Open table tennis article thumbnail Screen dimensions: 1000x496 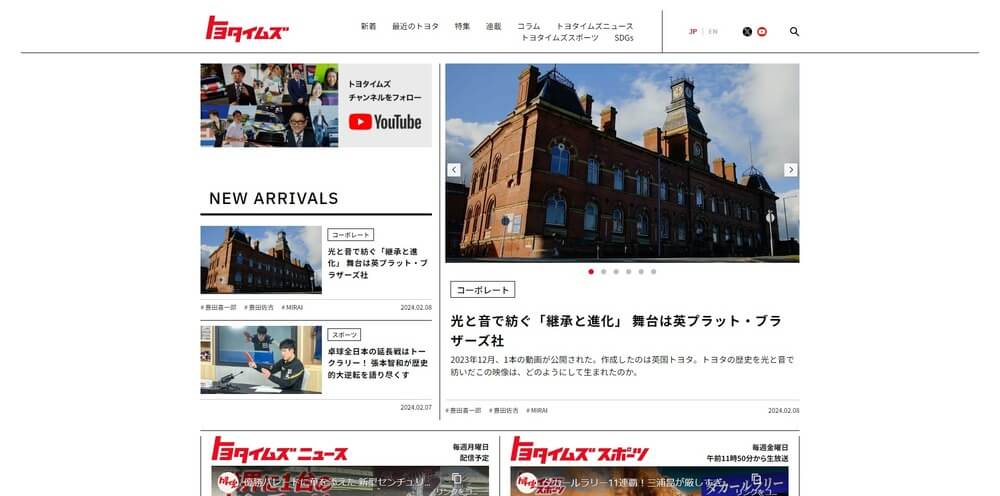coord(261,360)
